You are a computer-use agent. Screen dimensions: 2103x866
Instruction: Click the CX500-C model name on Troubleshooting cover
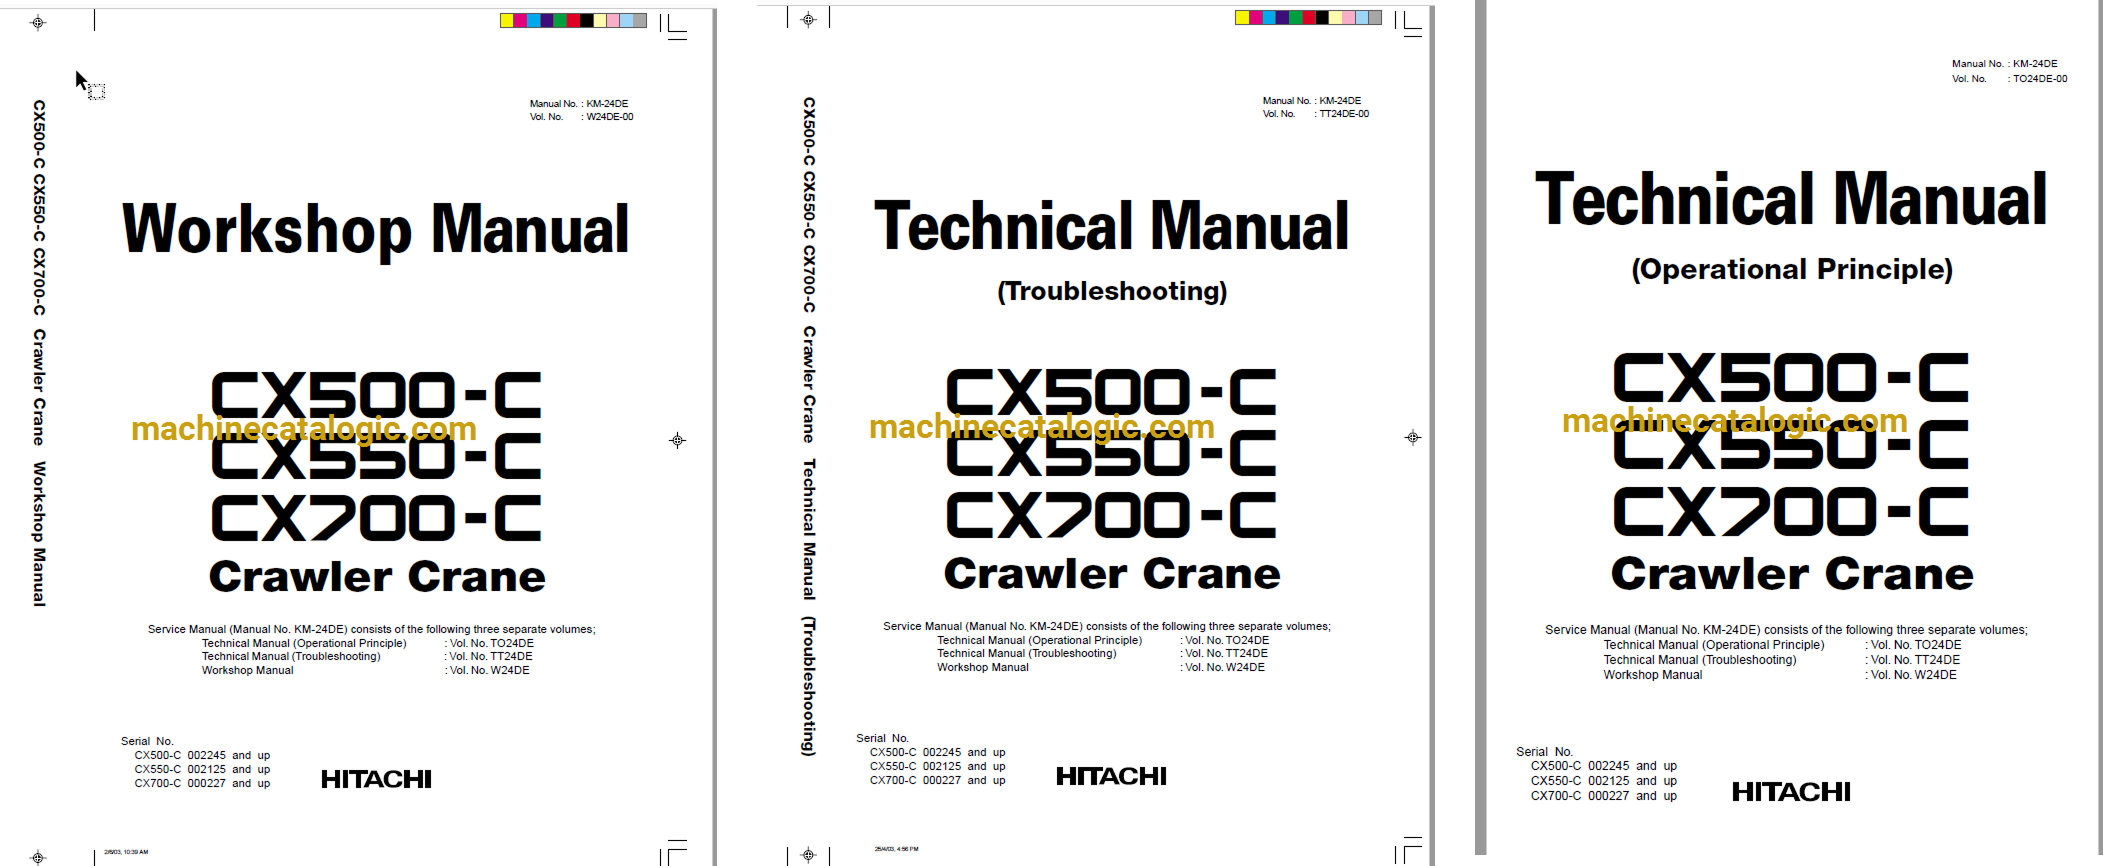tap(1111, 392)
